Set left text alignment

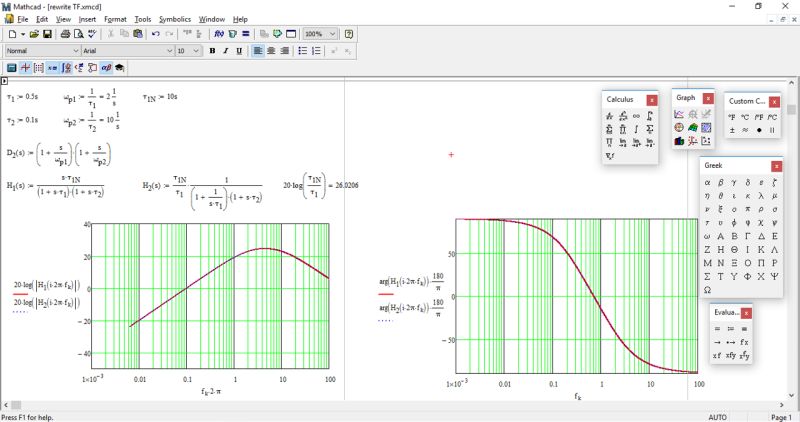pyautogui.click(x=258, y=51)
